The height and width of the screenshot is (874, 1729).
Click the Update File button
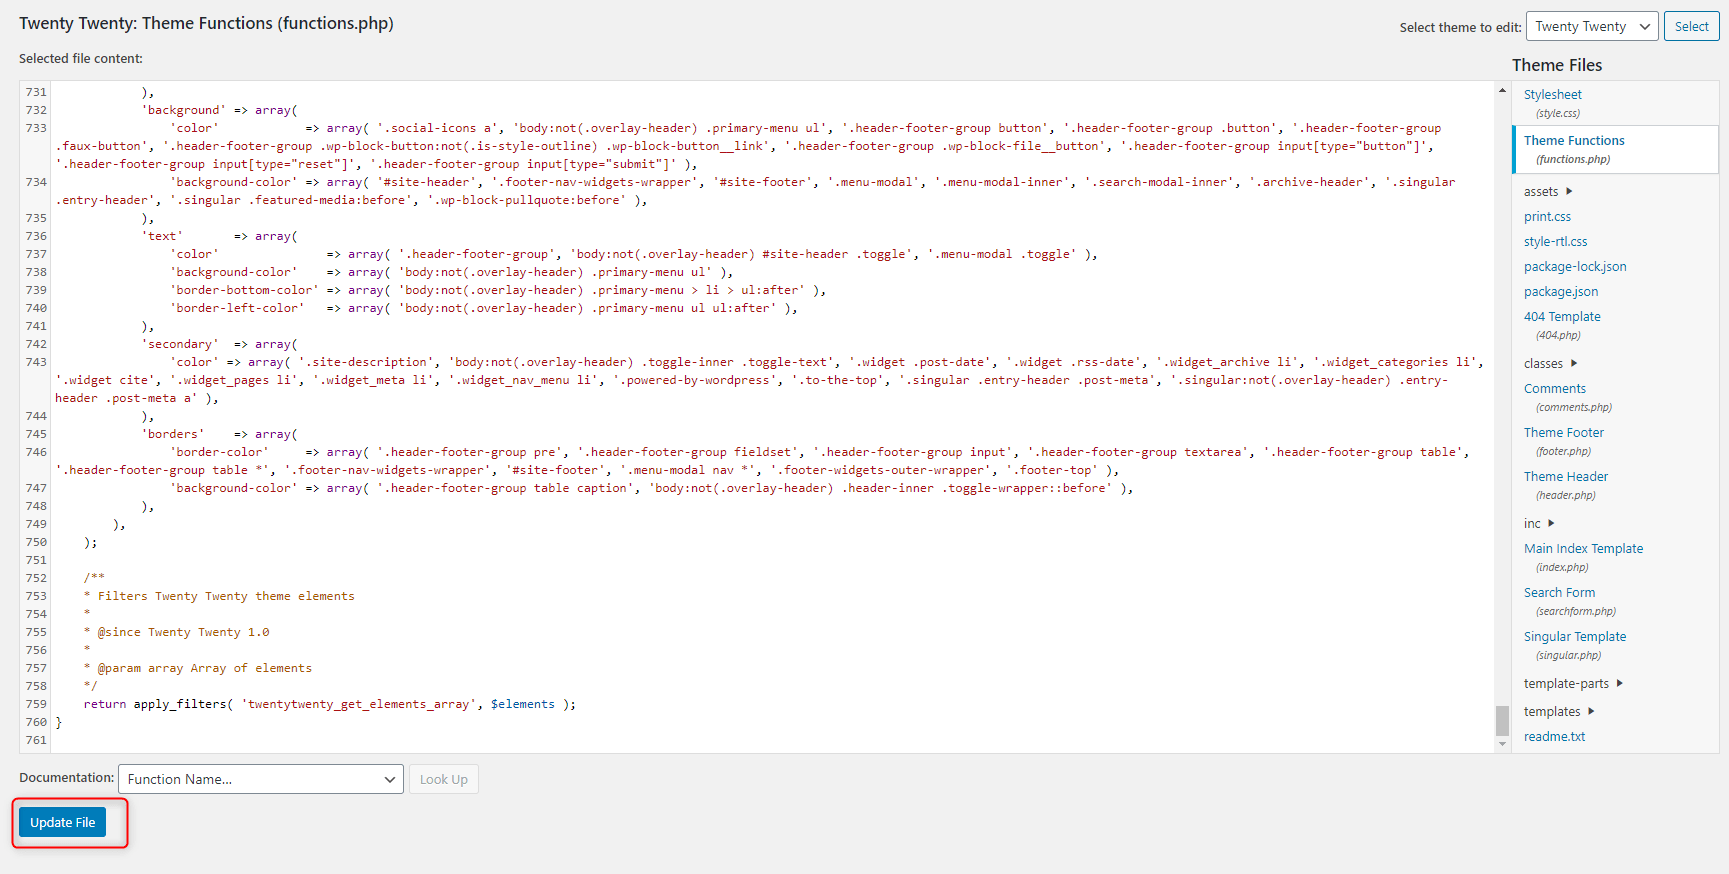coord(62,822)
